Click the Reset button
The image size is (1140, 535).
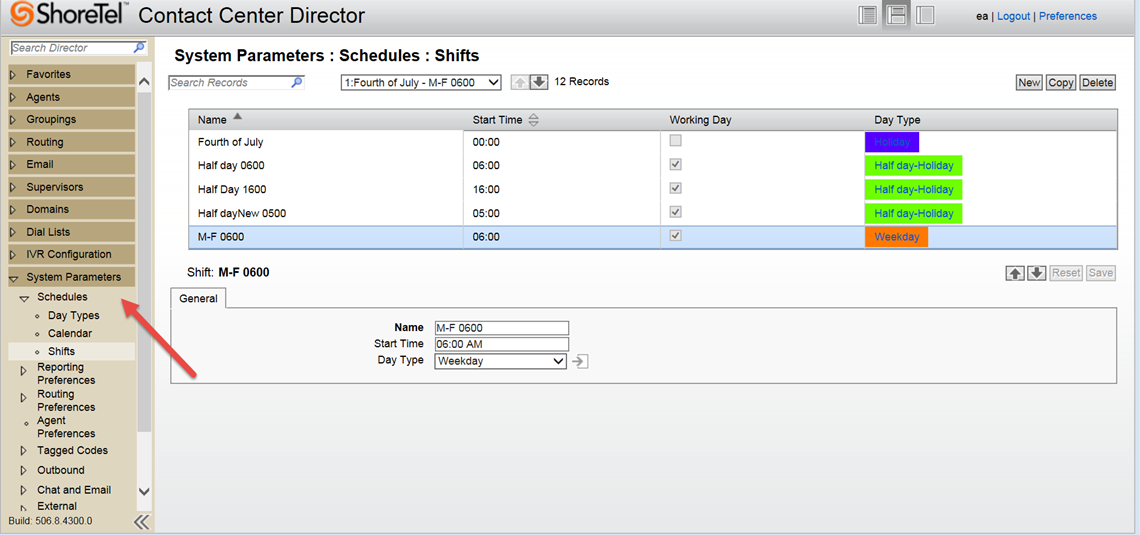1067,273
